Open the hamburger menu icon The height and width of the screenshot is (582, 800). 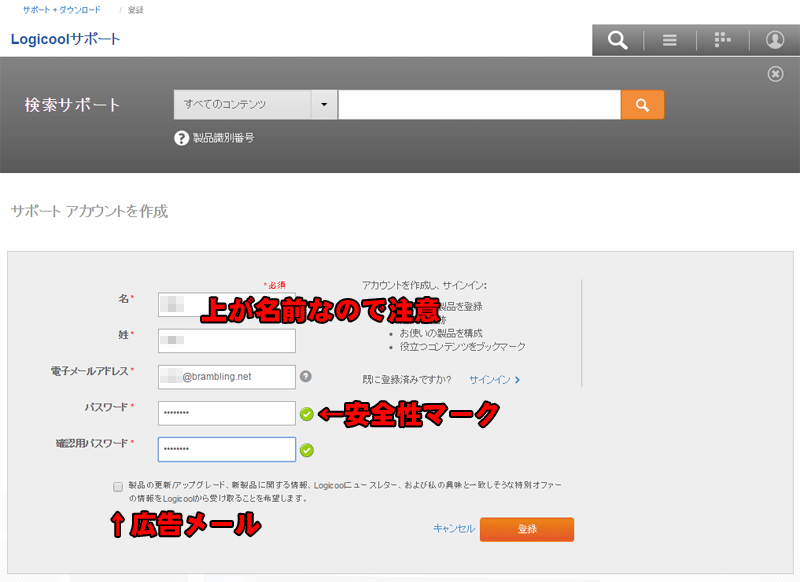point(670,40)
